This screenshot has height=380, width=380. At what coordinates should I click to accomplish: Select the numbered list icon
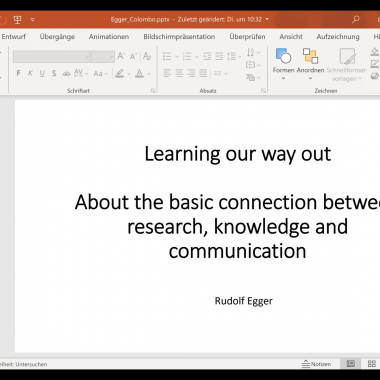click(187, 57)
